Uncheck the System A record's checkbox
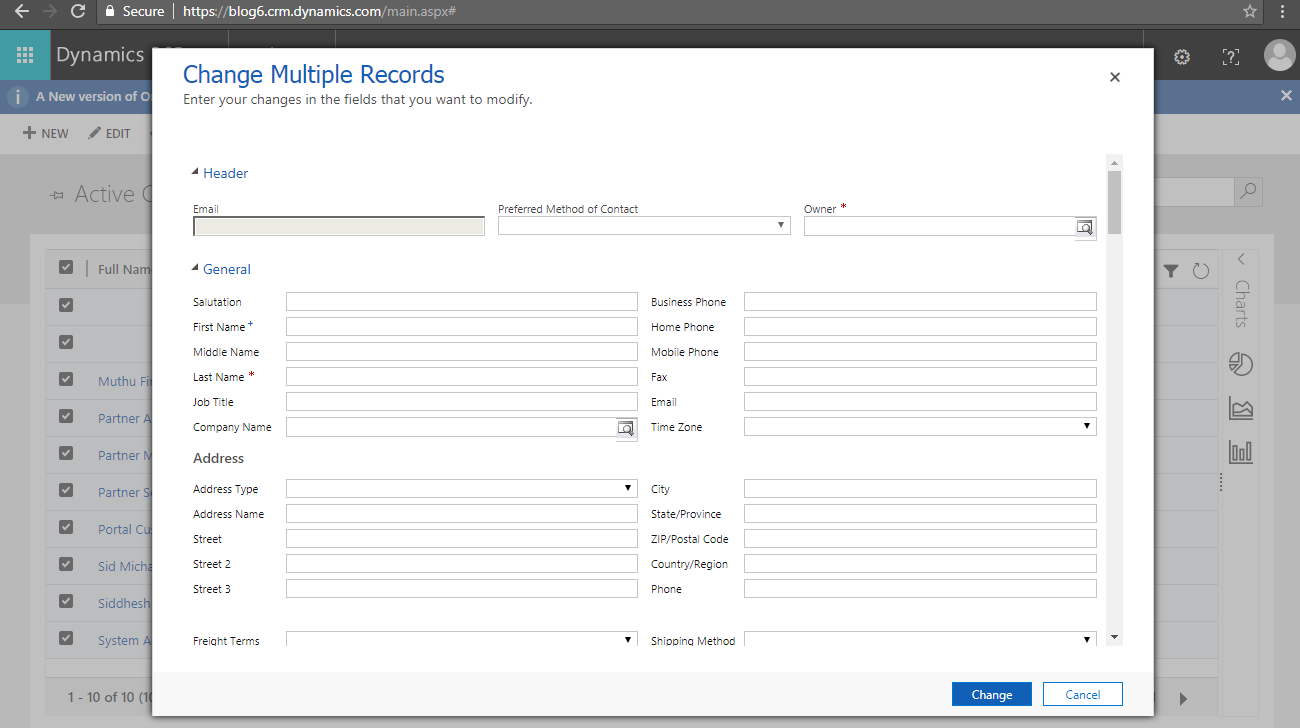The height and width of the screenshot is (728, 1300). tap(65, 638)
